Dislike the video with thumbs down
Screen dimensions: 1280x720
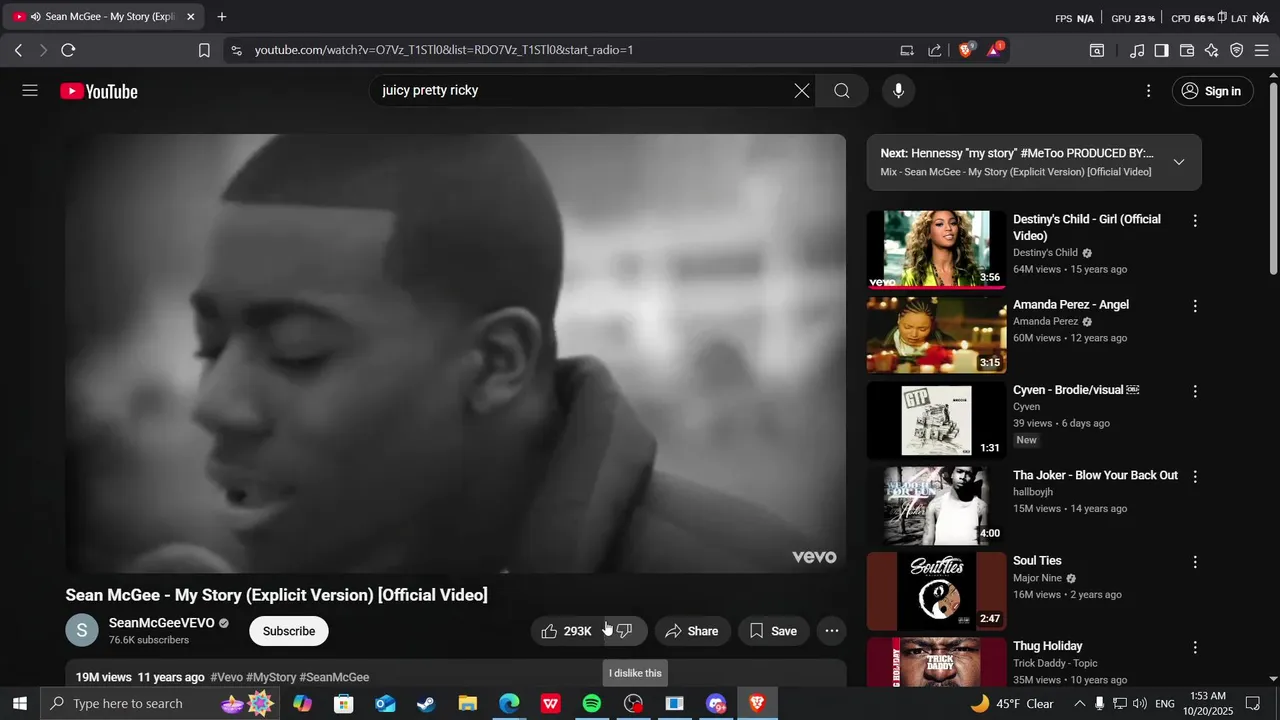tap(625, 631)
